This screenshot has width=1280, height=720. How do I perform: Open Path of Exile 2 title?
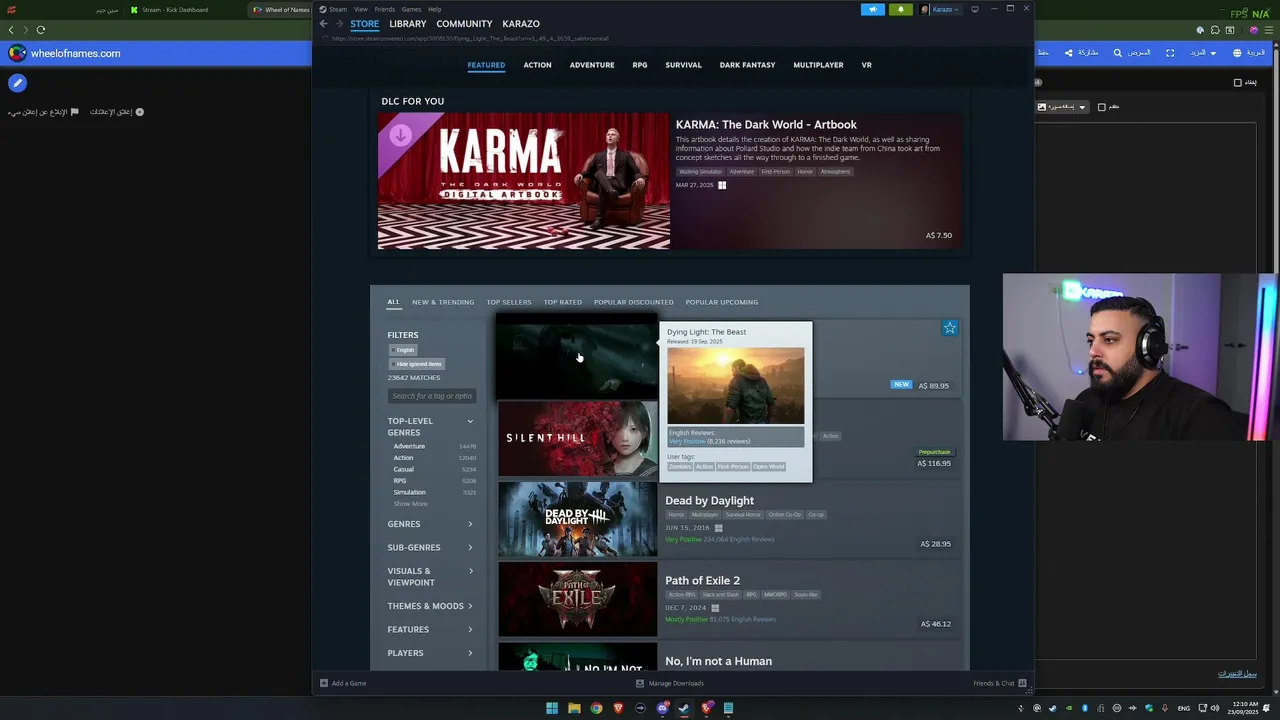703,580
